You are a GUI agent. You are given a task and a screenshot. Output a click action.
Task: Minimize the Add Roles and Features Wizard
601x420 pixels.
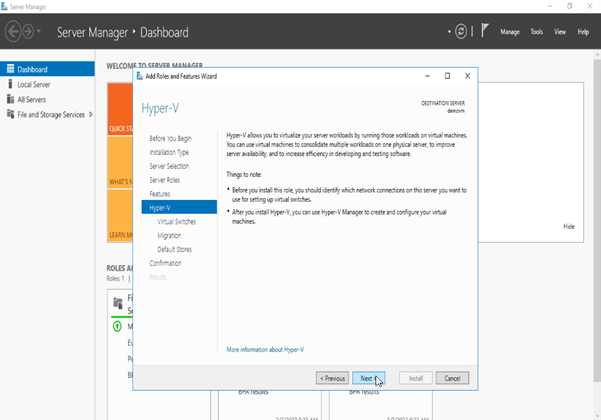(427, 76)
